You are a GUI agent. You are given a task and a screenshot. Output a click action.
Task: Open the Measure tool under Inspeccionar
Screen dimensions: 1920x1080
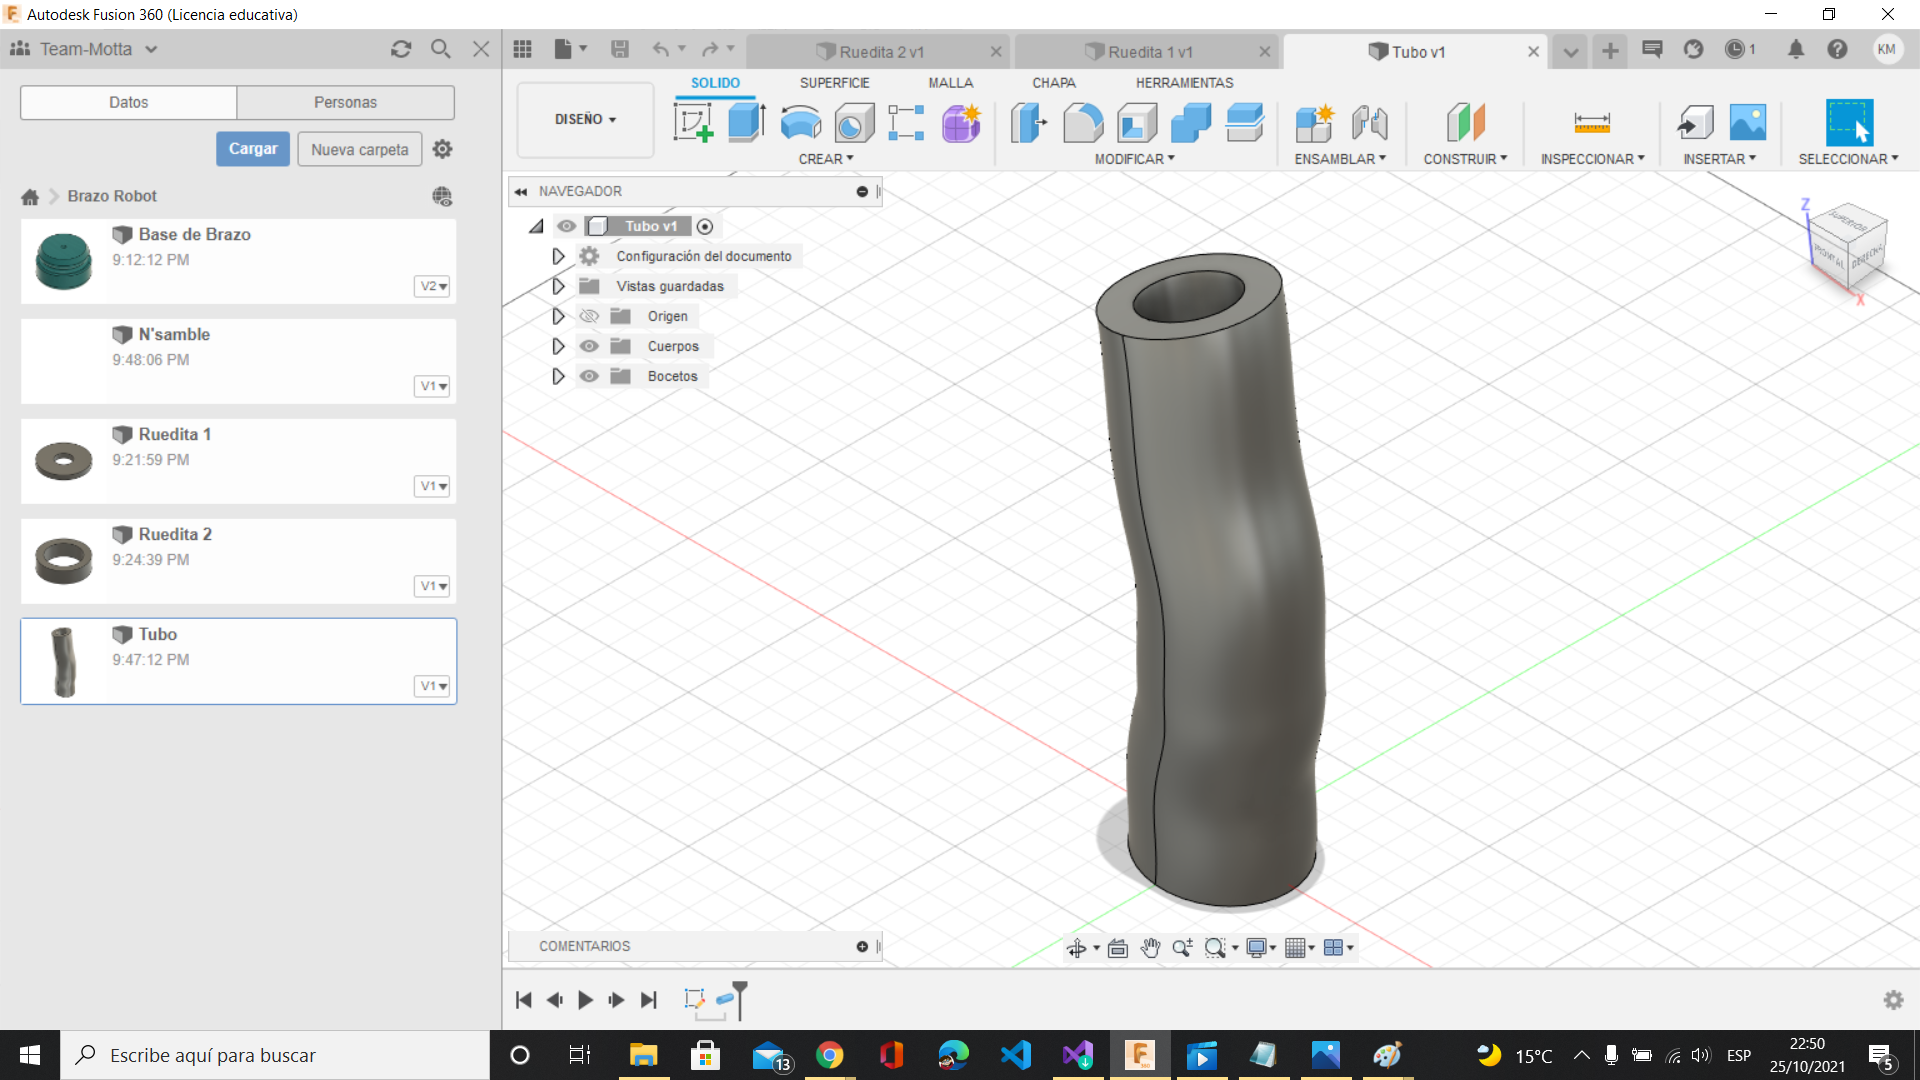(1592, 122)
